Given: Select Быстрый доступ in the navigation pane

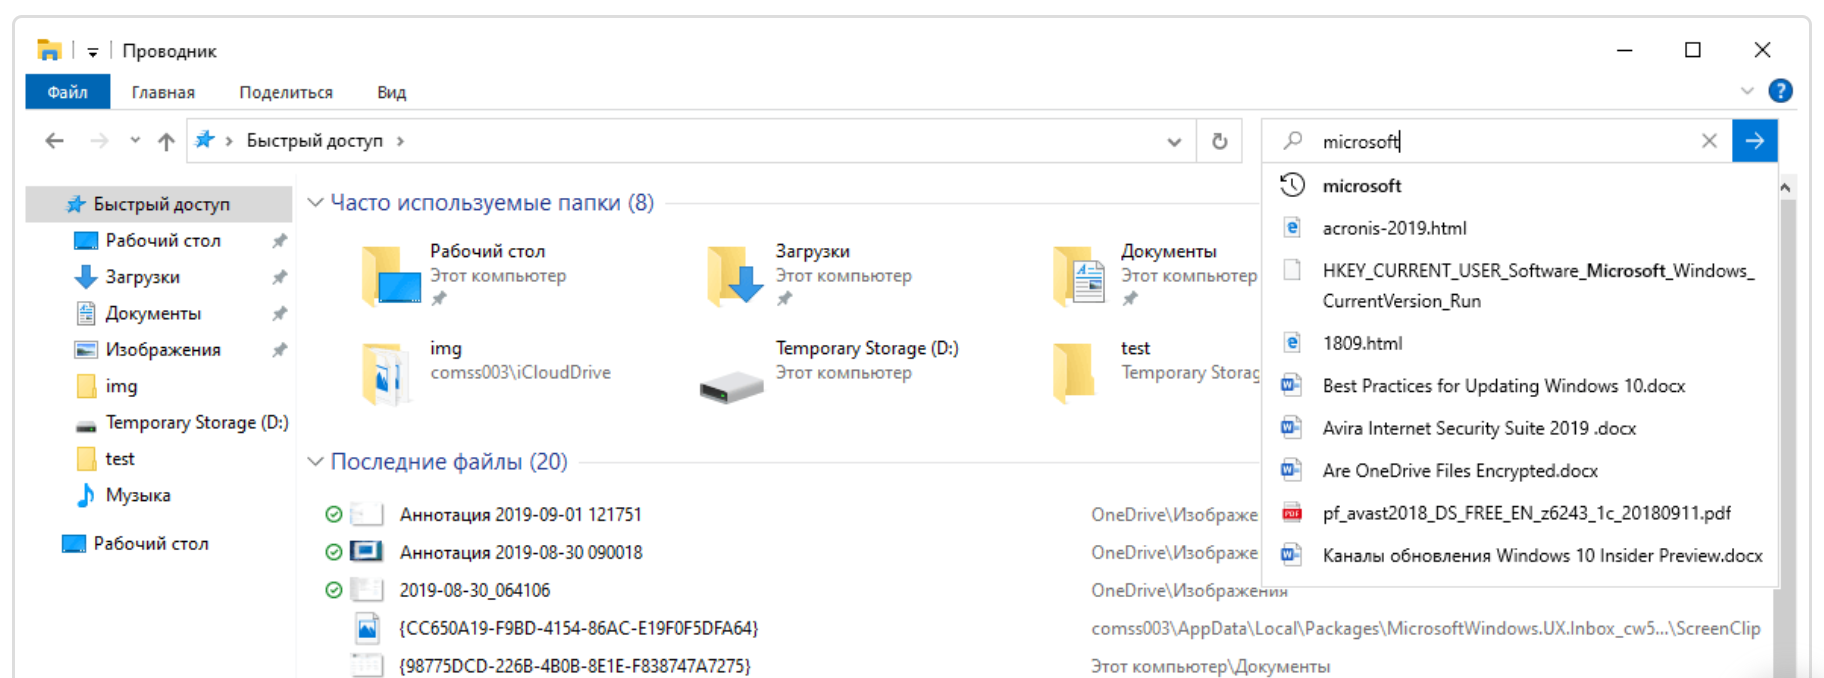Looking at the screenshot, I should [160, 204].
